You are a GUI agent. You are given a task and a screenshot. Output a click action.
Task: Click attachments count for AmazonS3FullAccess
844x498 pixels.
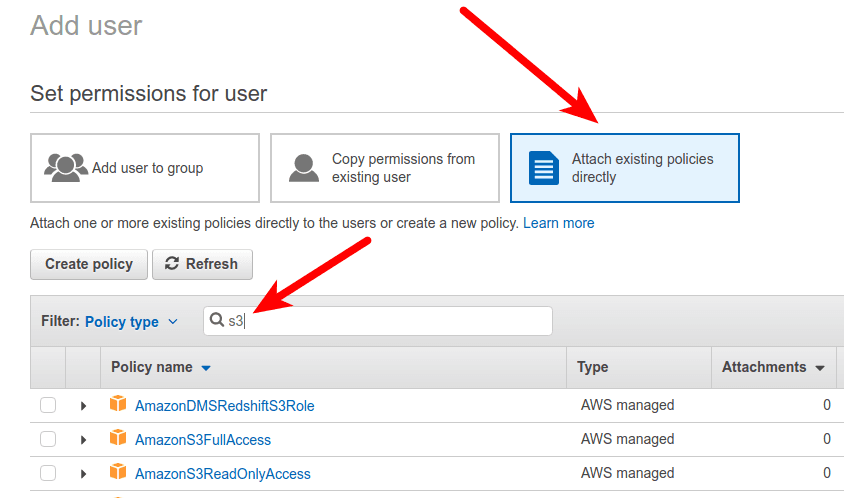(x=827, y=439)
